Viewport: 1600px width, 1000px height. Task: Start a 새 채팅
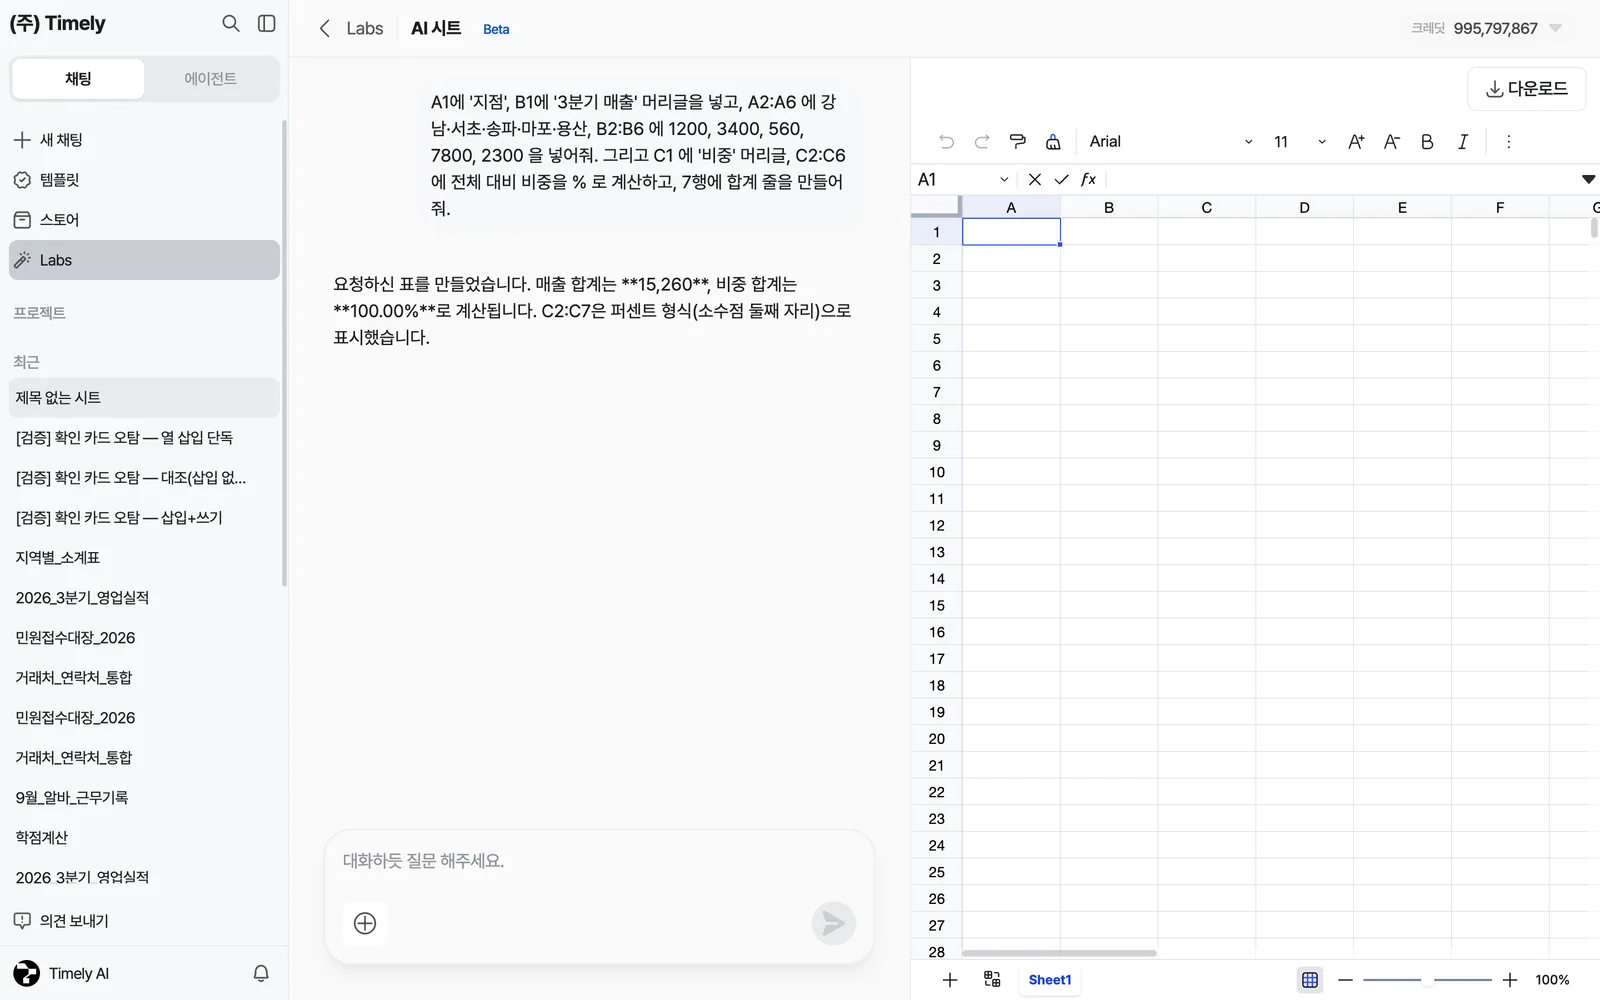pyautogui.click(x=144, y=140)
